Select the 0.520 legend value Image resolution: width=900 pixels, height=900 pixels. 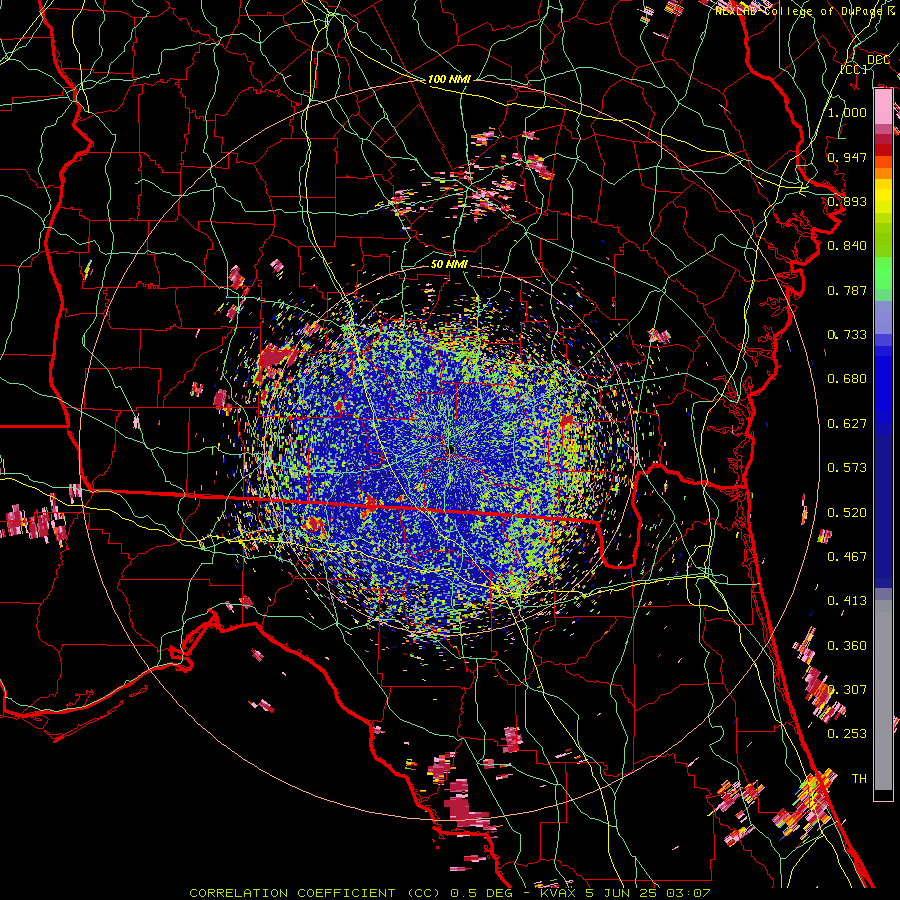pos(847,513)
